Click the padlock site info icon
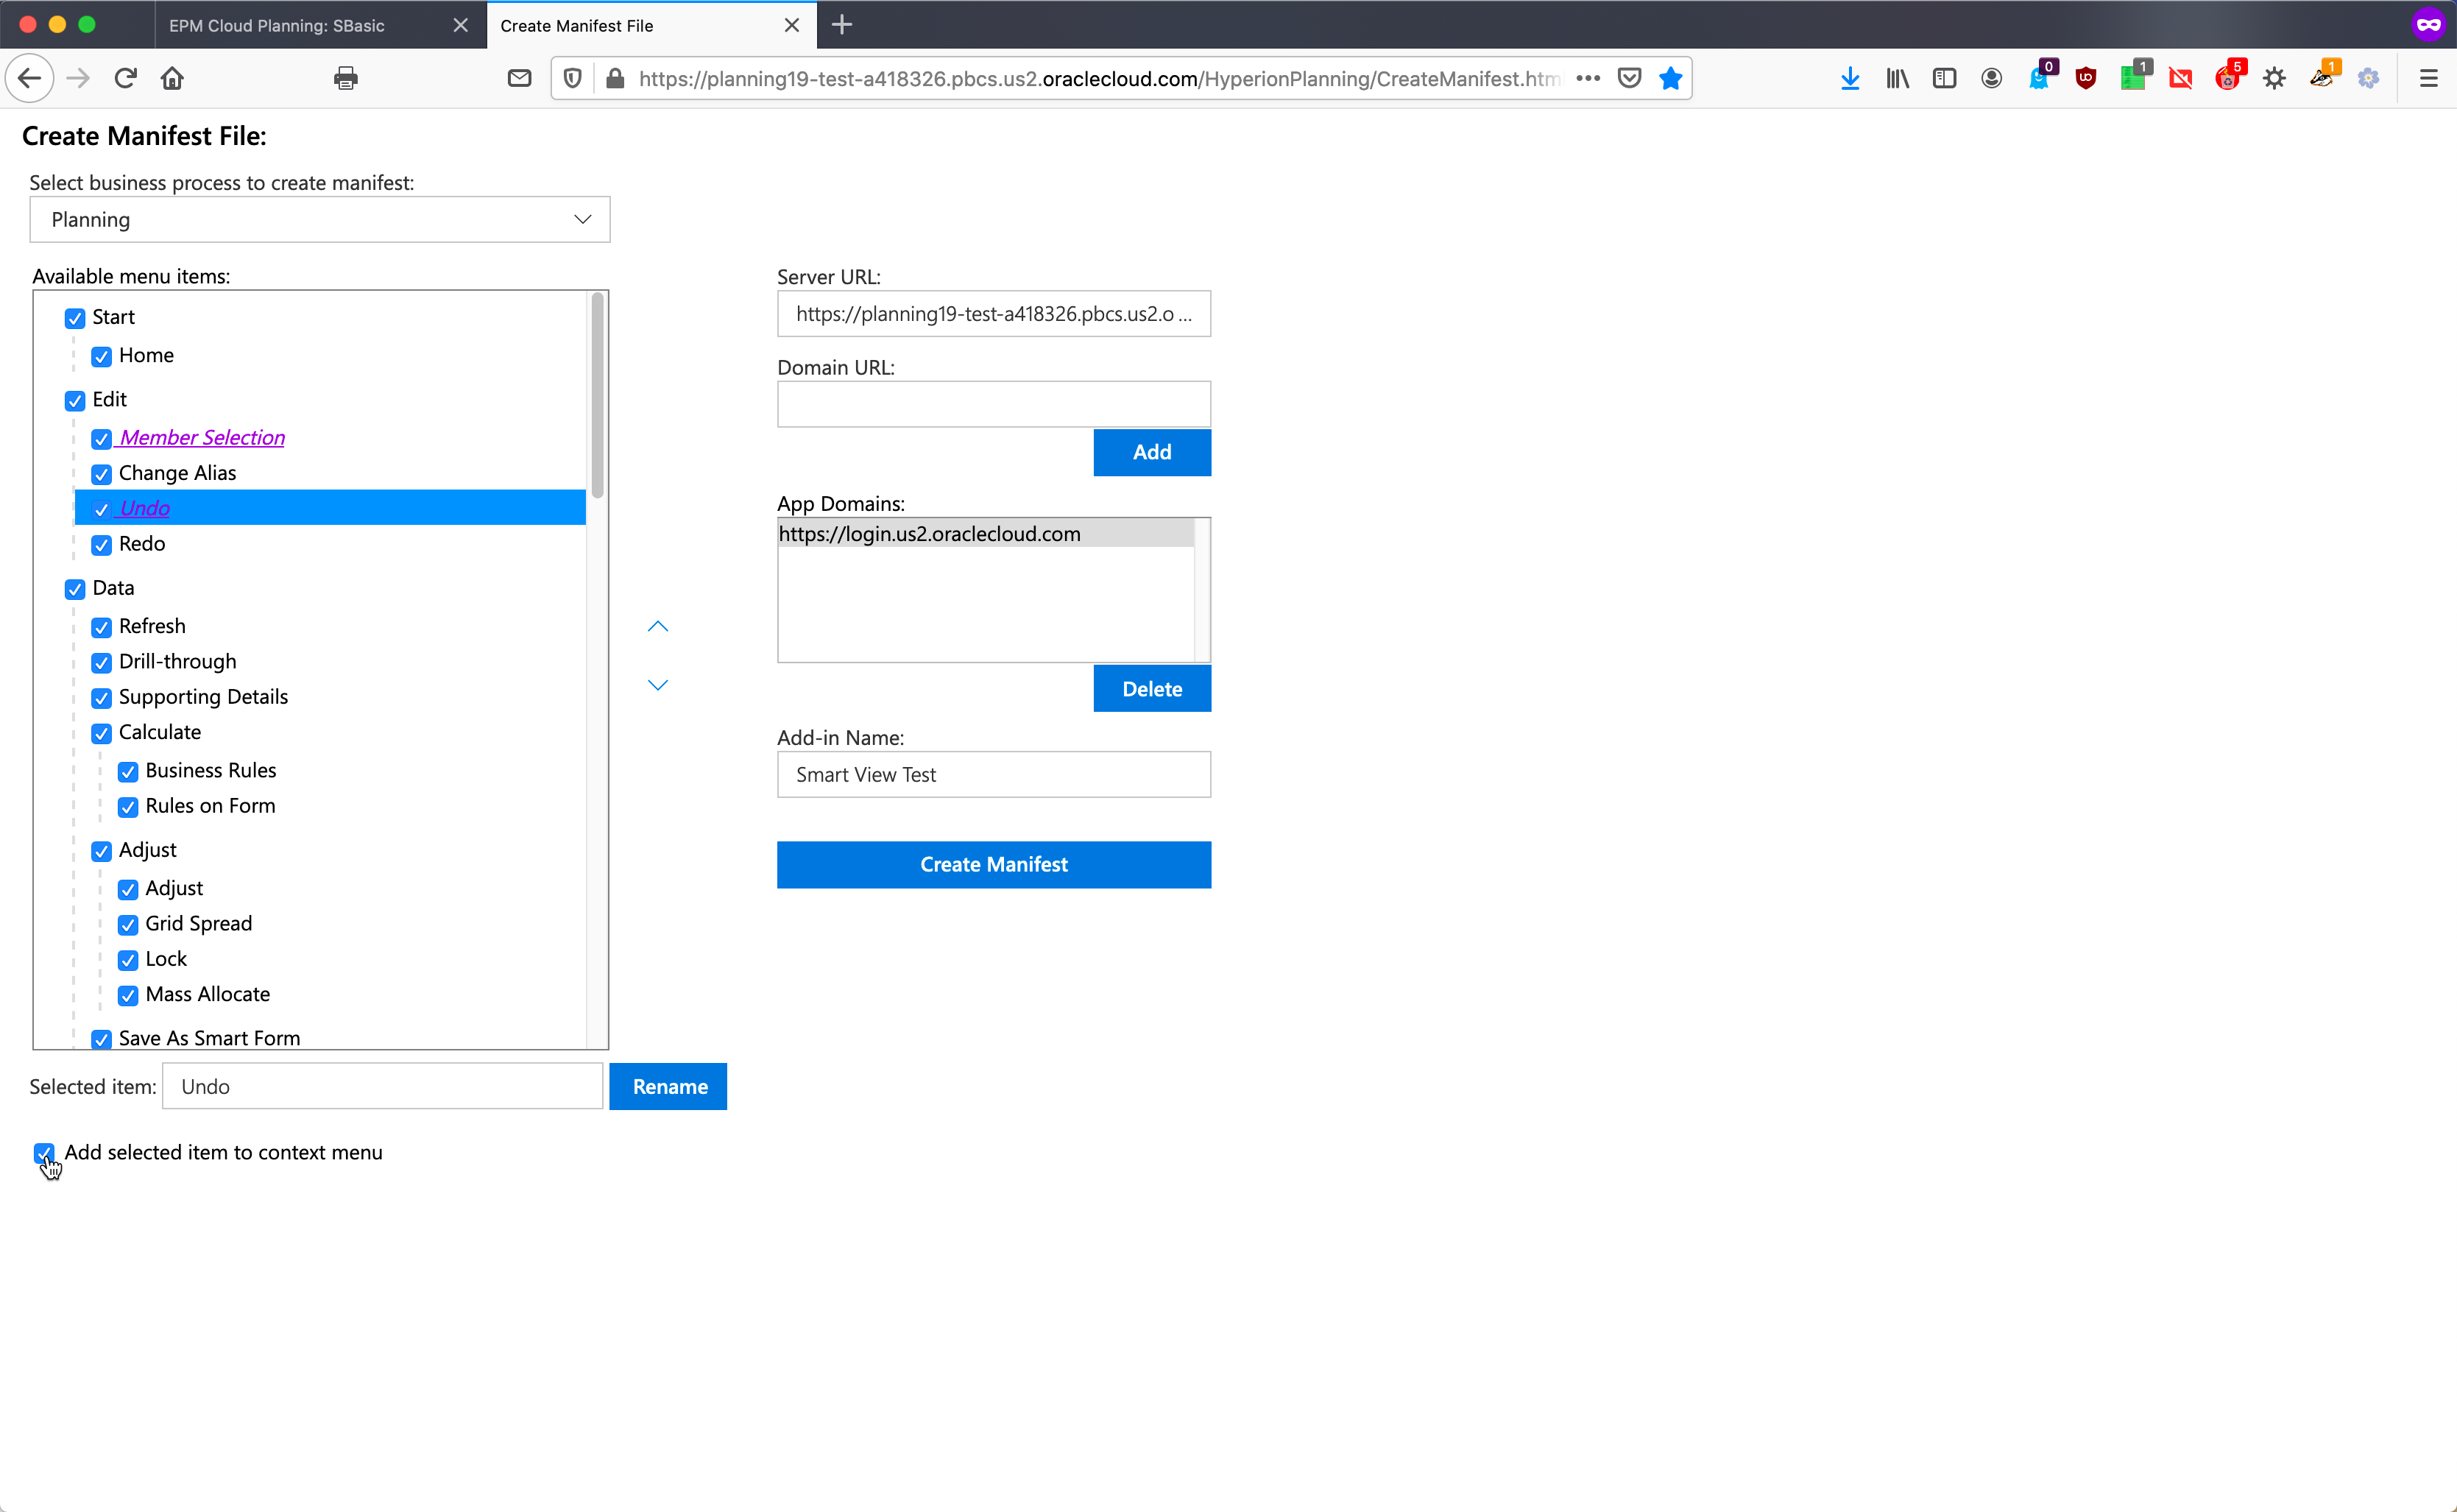The height and width of the screenshot is (1512, 2457). (x=616, y=78)
